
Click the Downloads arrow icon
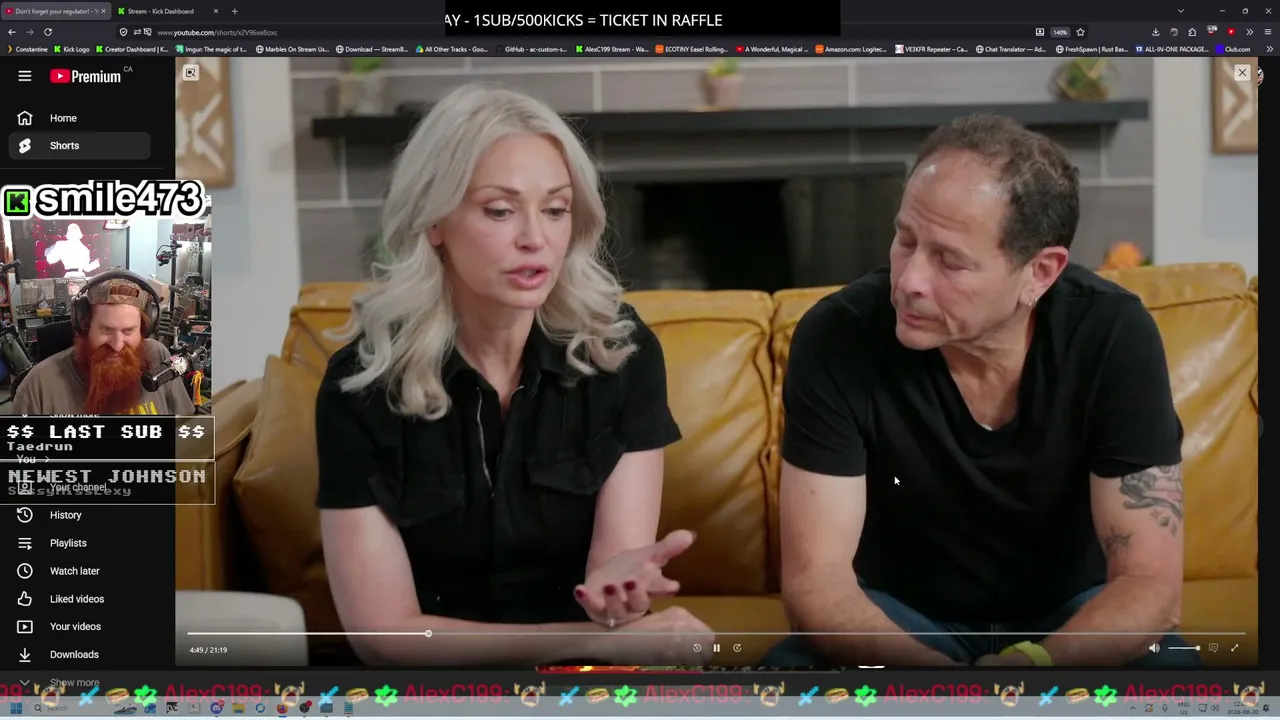pos(25,655)
